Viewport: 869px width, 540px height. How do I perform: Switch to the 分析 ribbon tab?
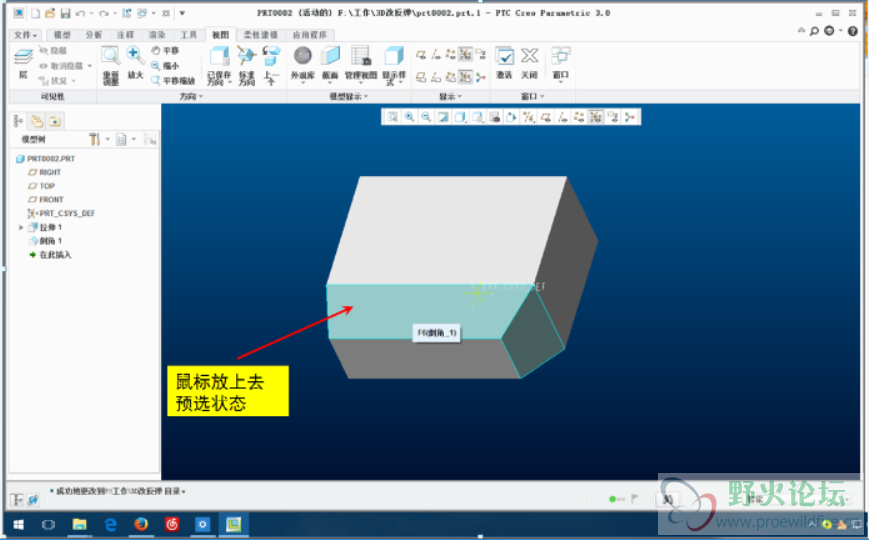[x=94, y=35]
